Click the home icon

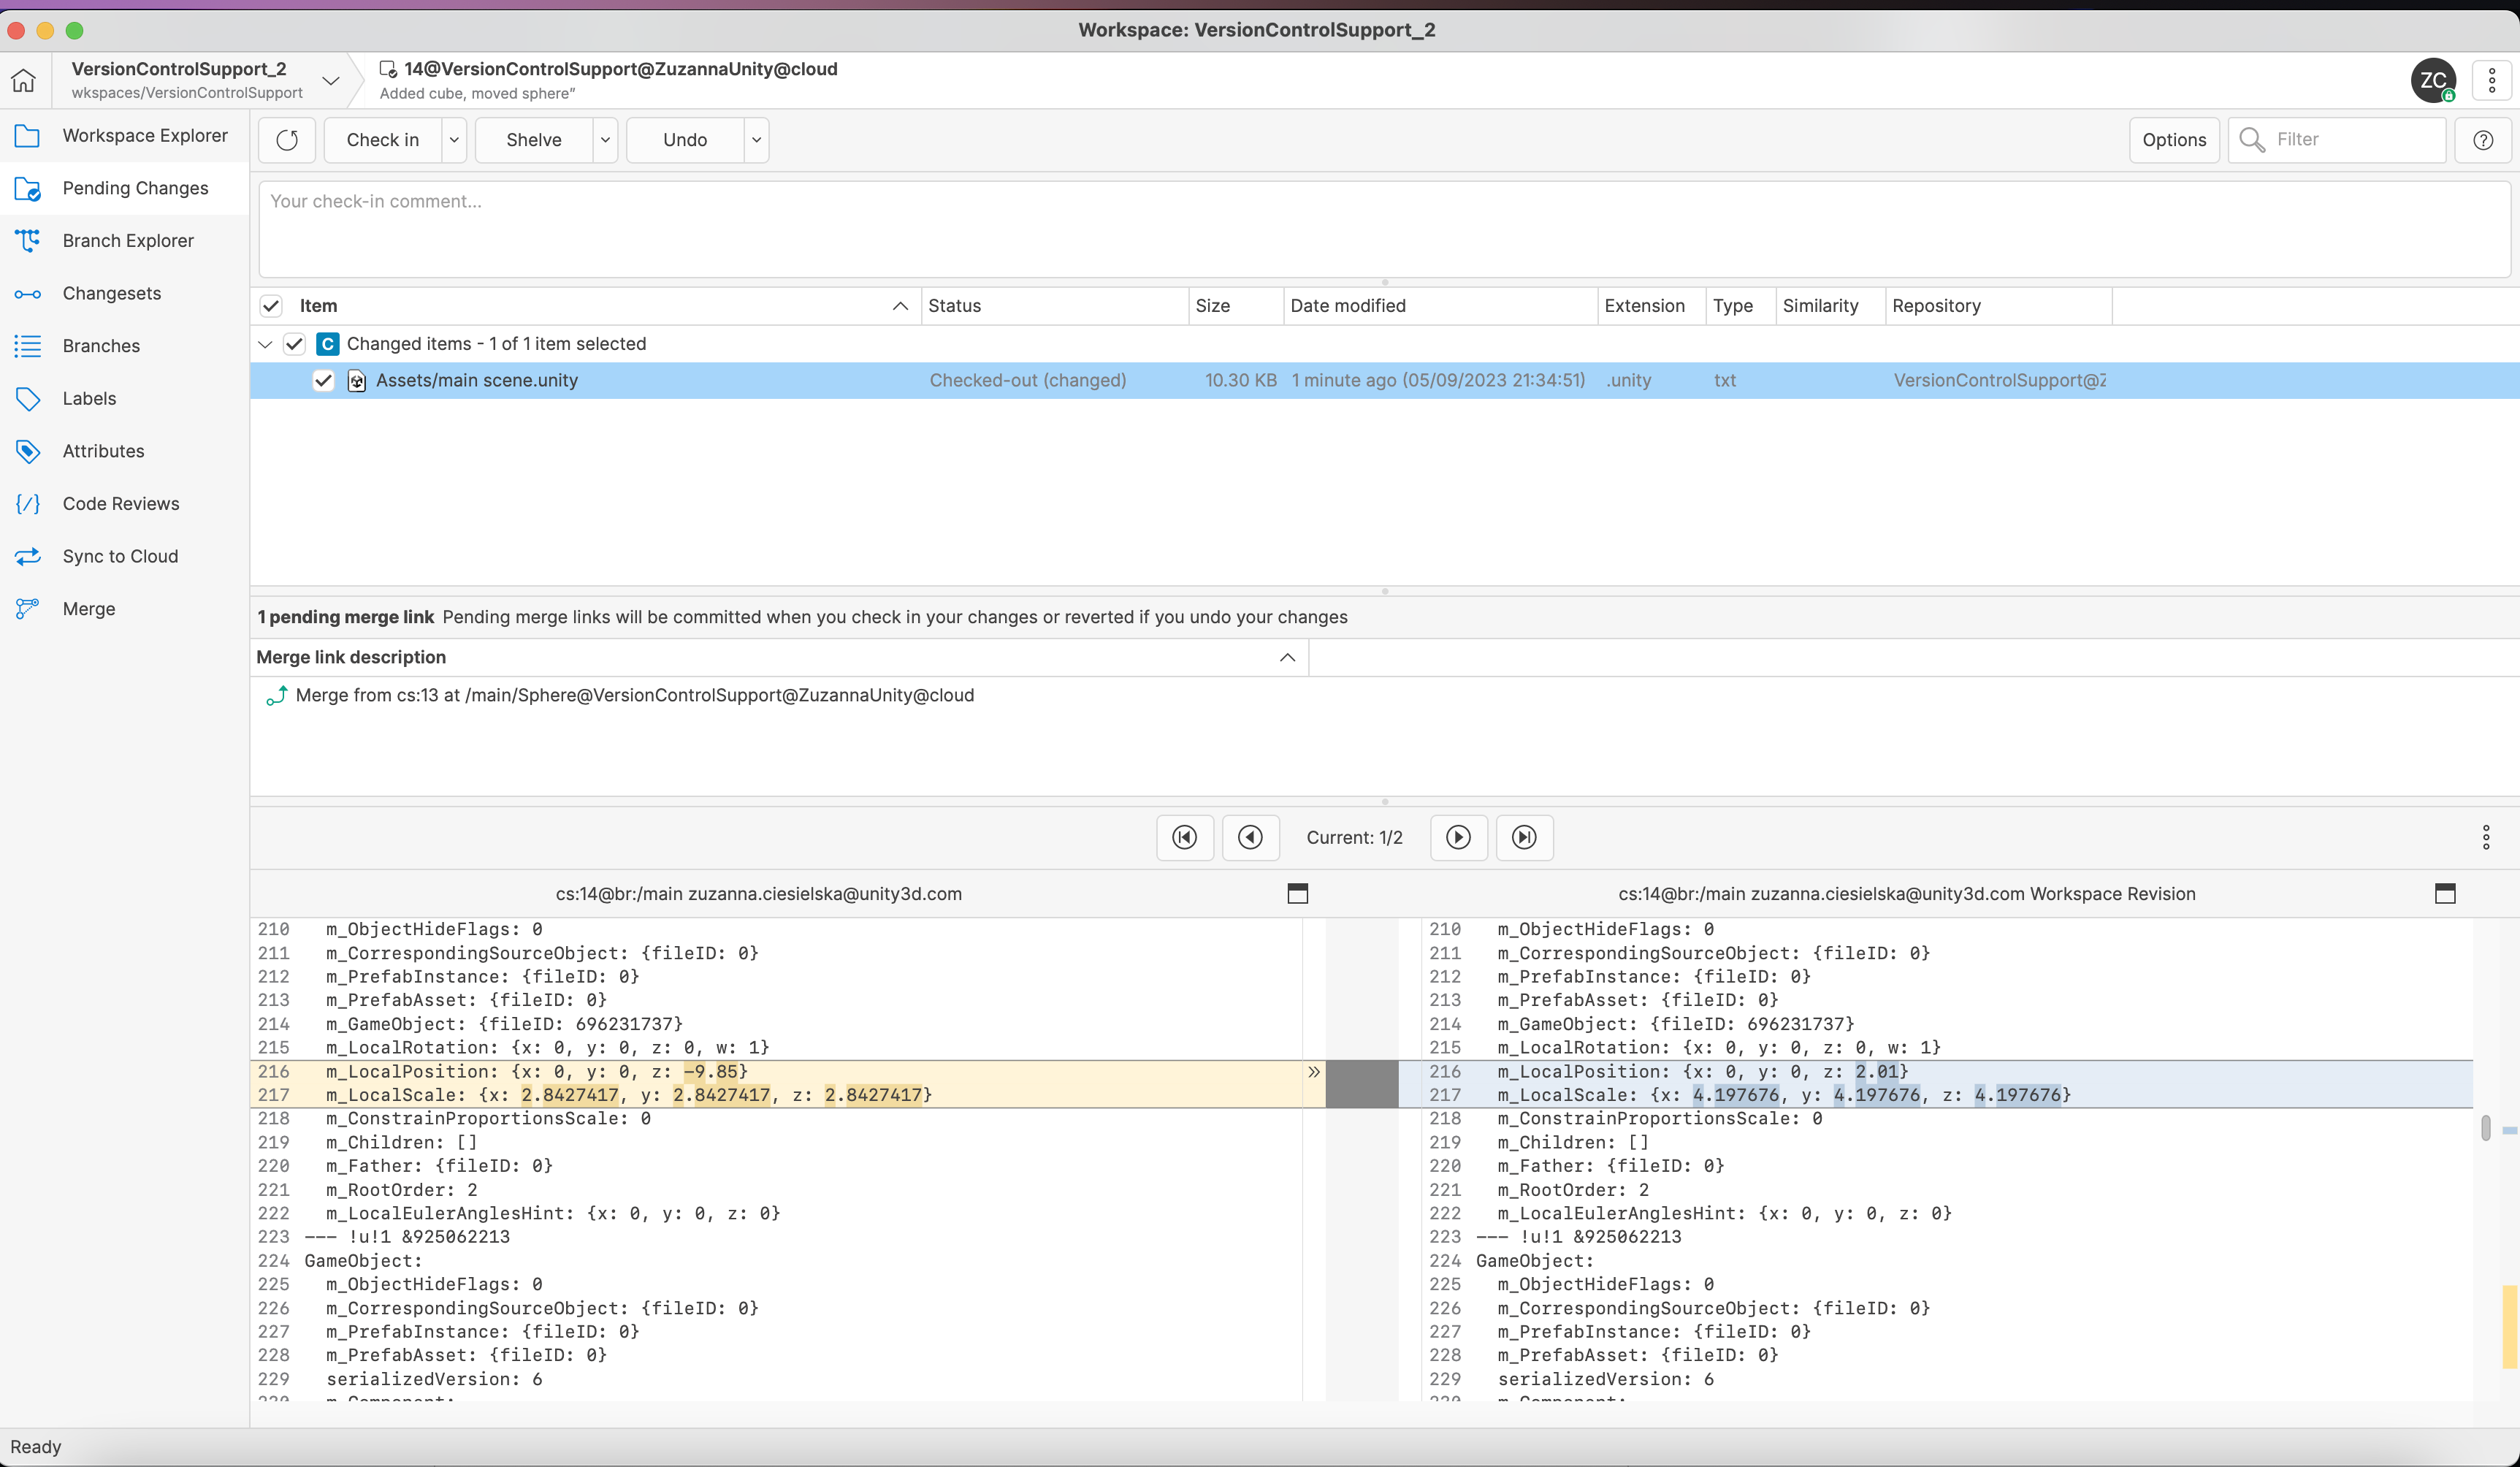coord(24,80)
